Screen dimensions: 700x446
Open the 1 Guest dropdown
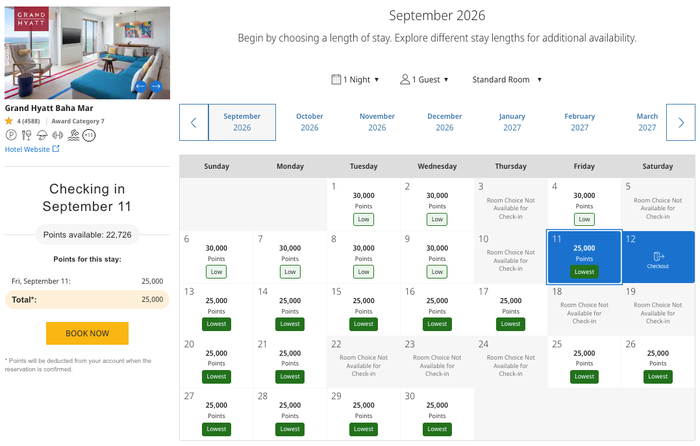point(424,79)
